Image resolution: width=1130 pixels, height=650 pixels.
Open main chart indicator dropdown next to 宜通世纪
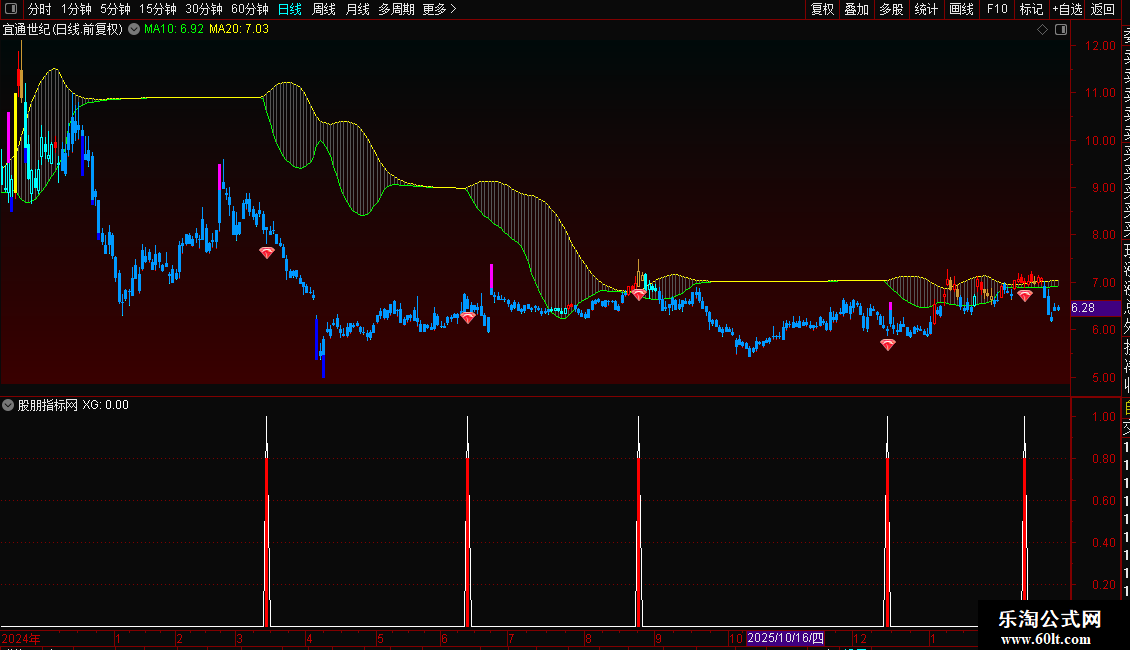coord(134,29)
